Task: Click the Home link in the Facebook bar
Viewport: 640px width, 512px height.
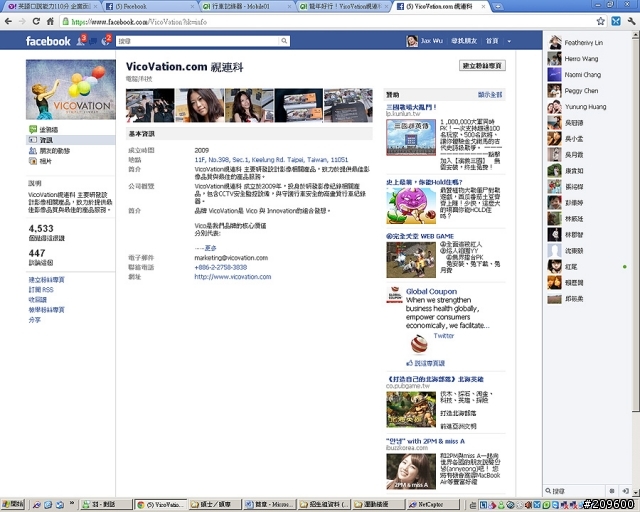Action: pyautogui.click(x=492, y=41)
